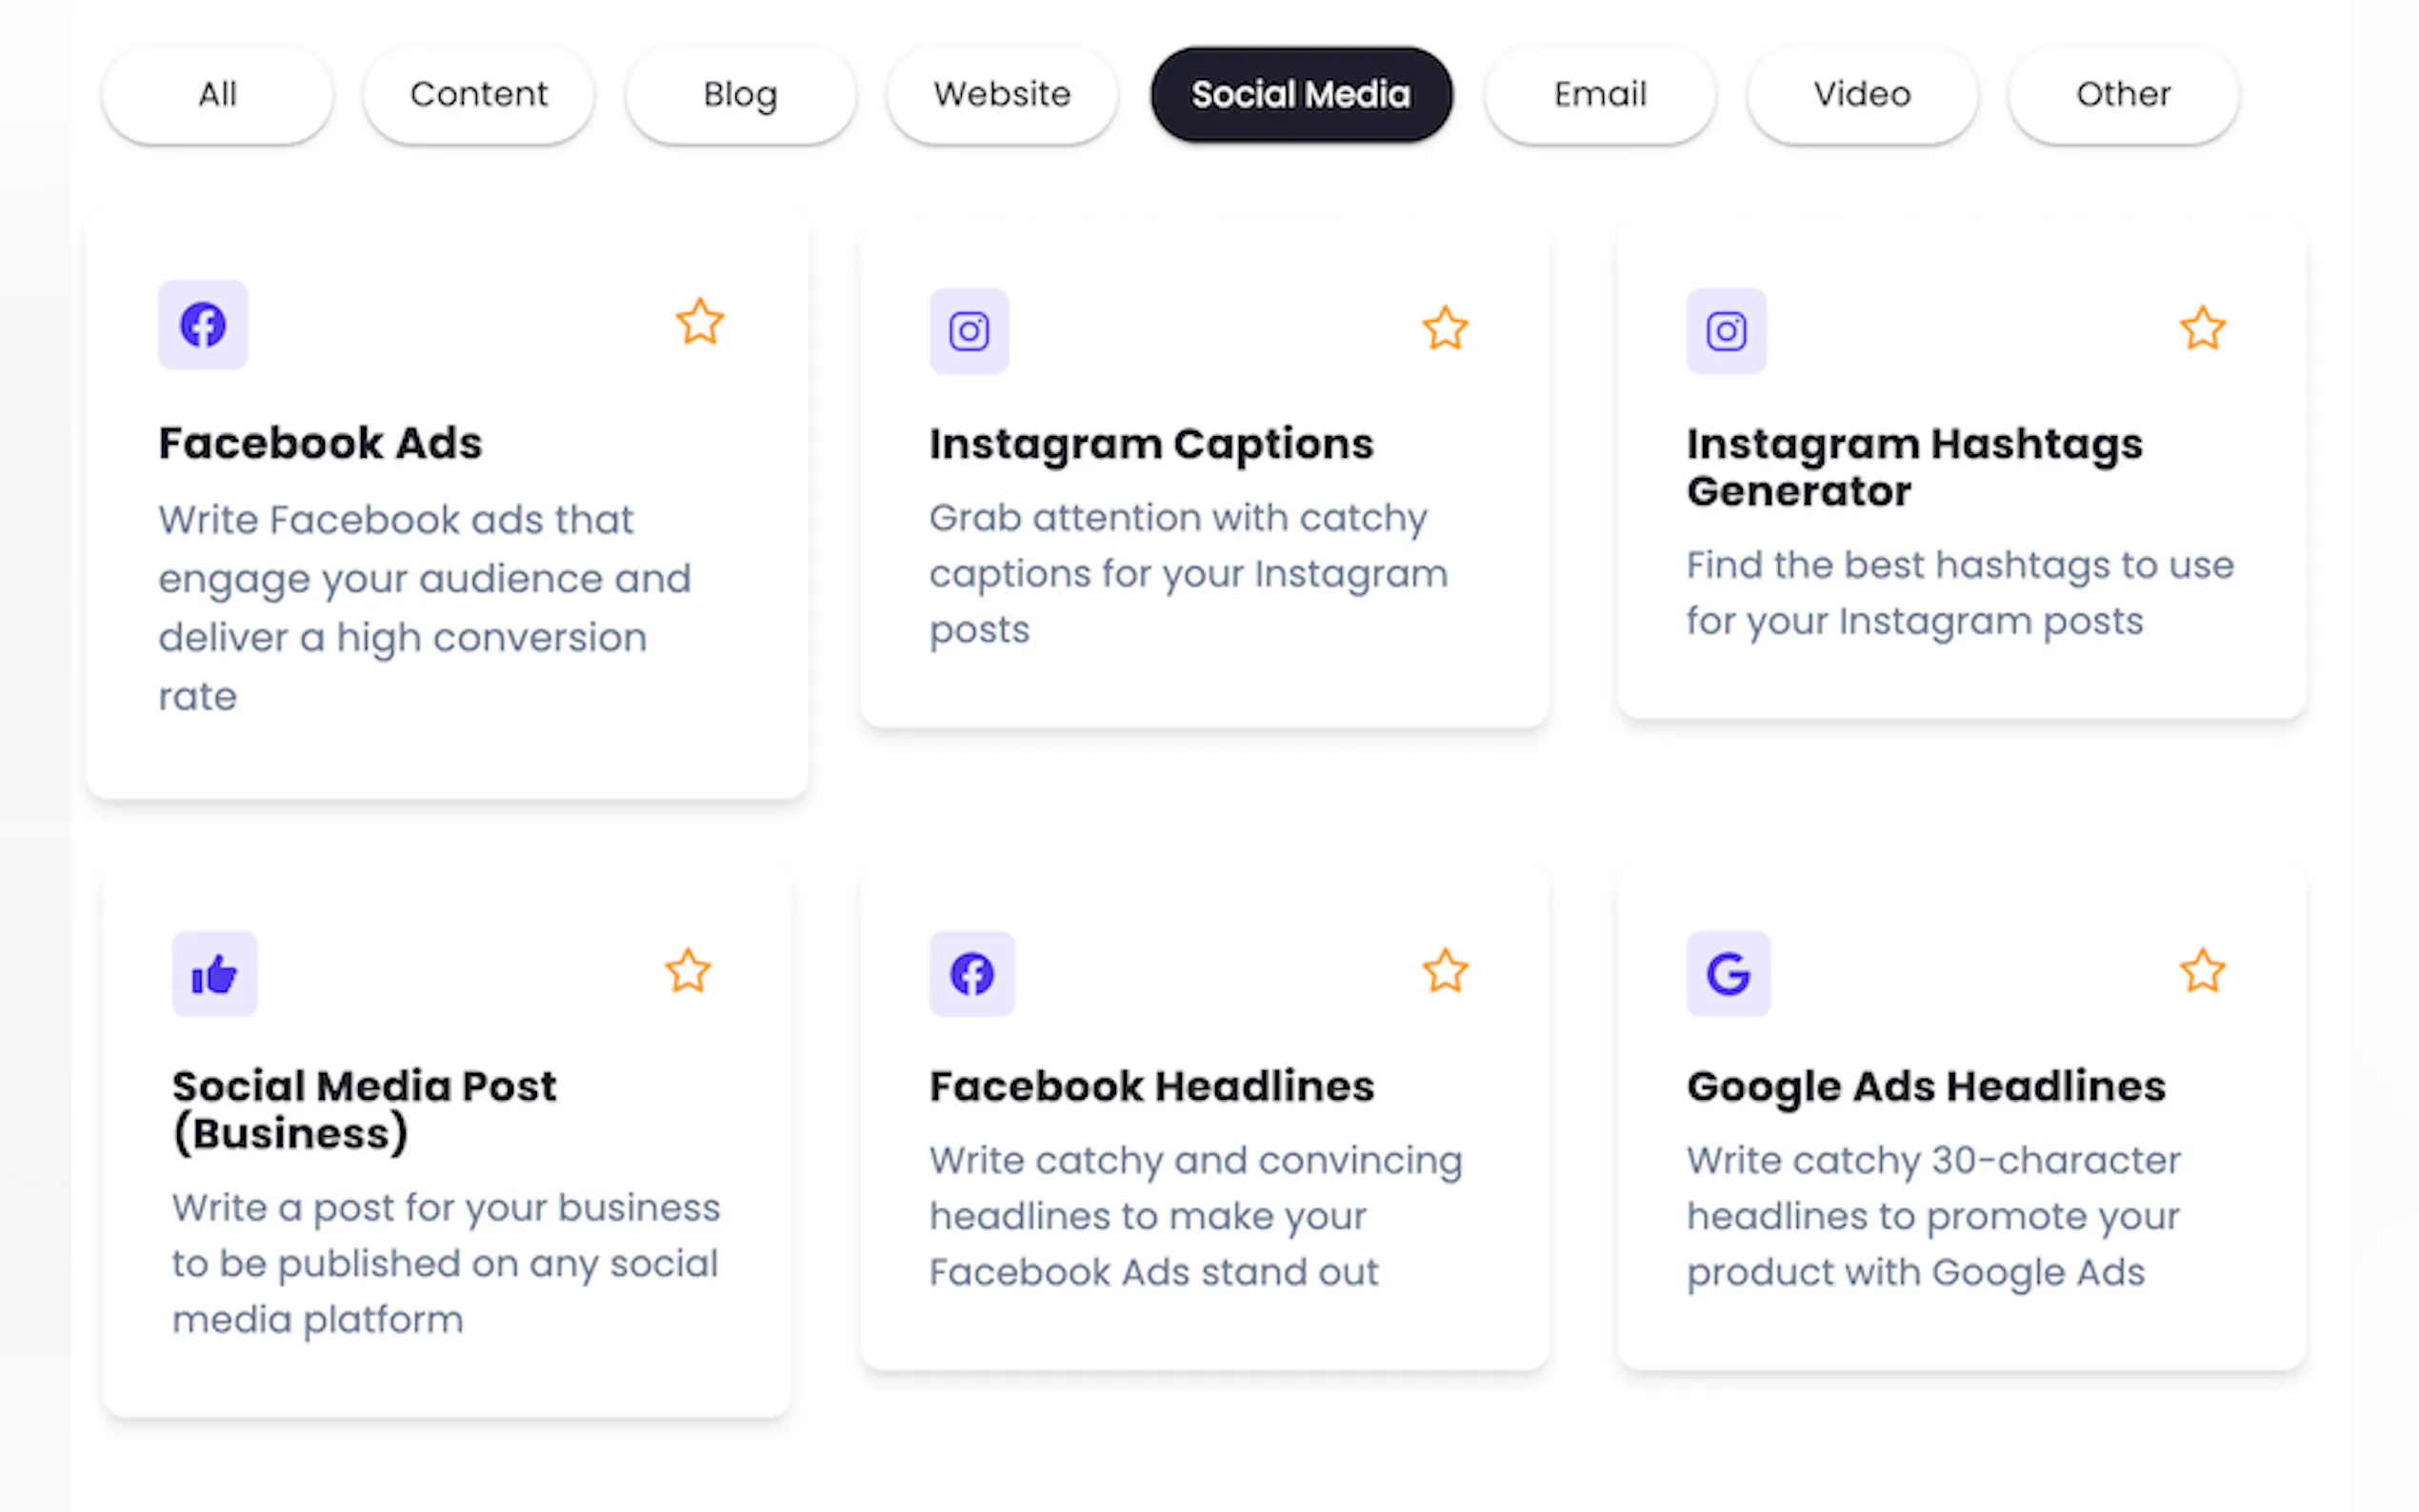Click the thumbs-up icon on Social Media Post card
The image size is (2419, 1512).
pos(214,974)
